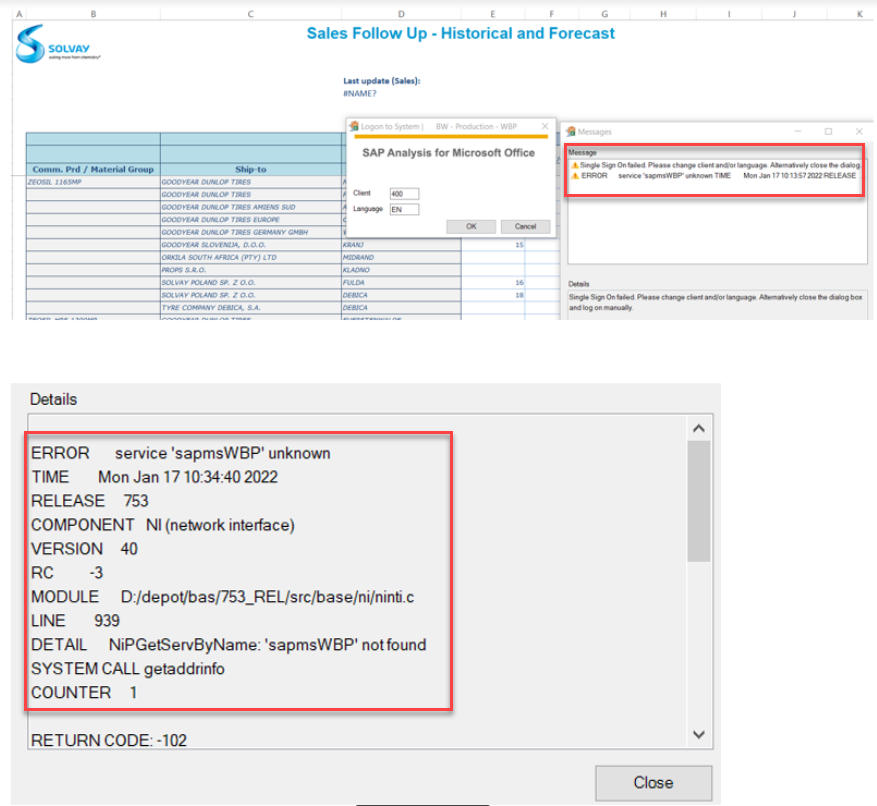Click the Language input field

click(x=404, y=210)
